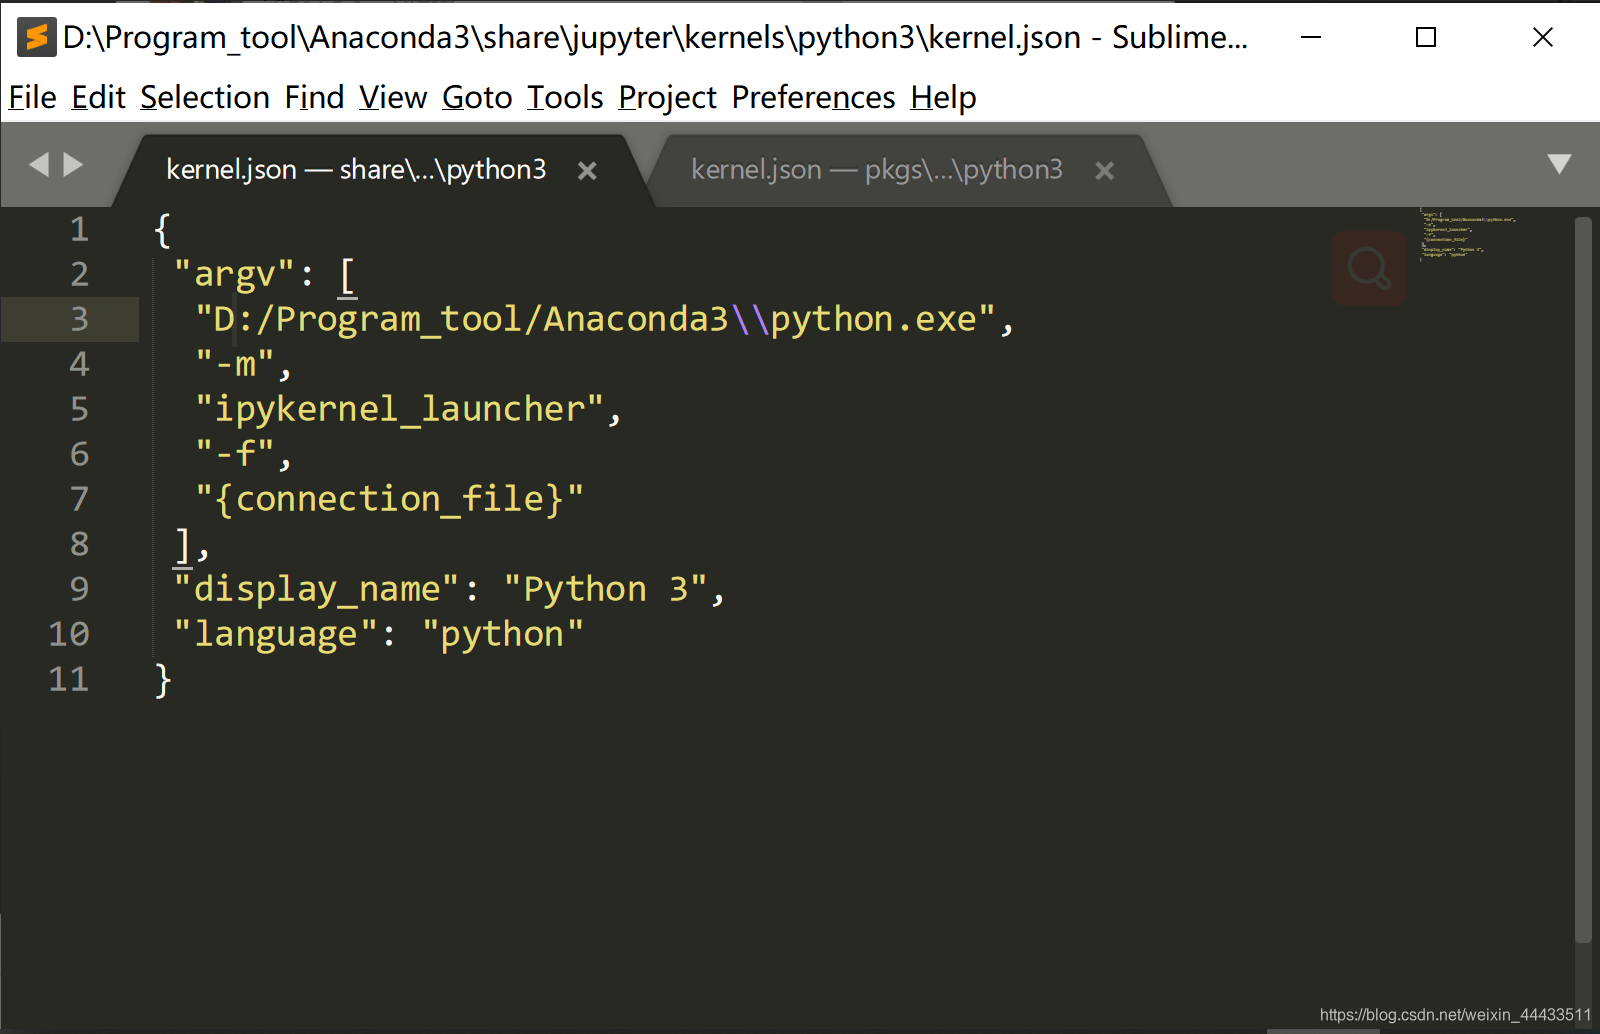
Task: Click the "-f" string
Action: (x=234, y=454)
